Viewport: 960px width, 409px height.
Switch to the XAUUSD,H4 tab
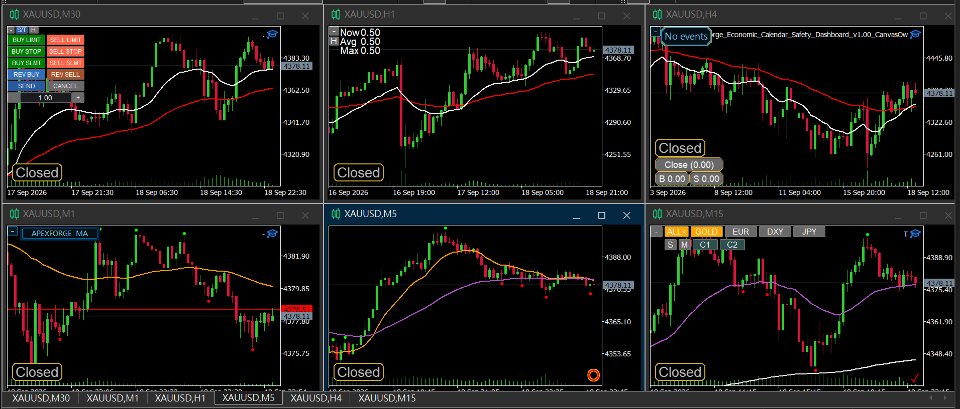(x=316, y=398)
